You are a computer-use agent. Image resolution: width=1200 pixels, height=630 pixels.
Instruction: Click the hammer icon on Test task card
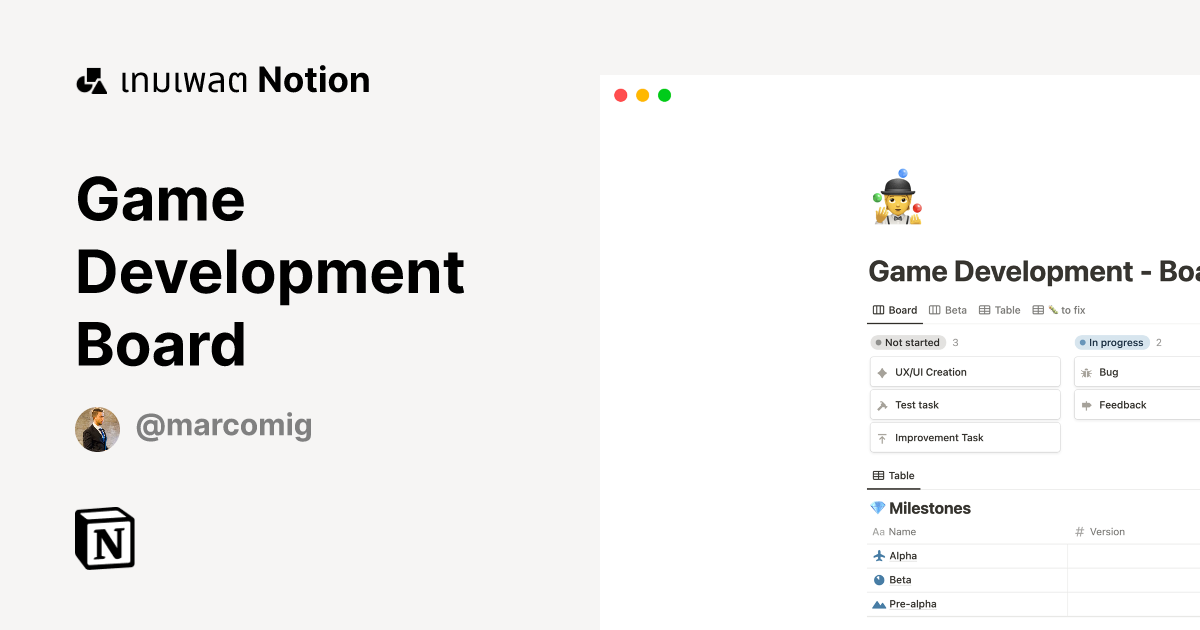click(881, 405)
